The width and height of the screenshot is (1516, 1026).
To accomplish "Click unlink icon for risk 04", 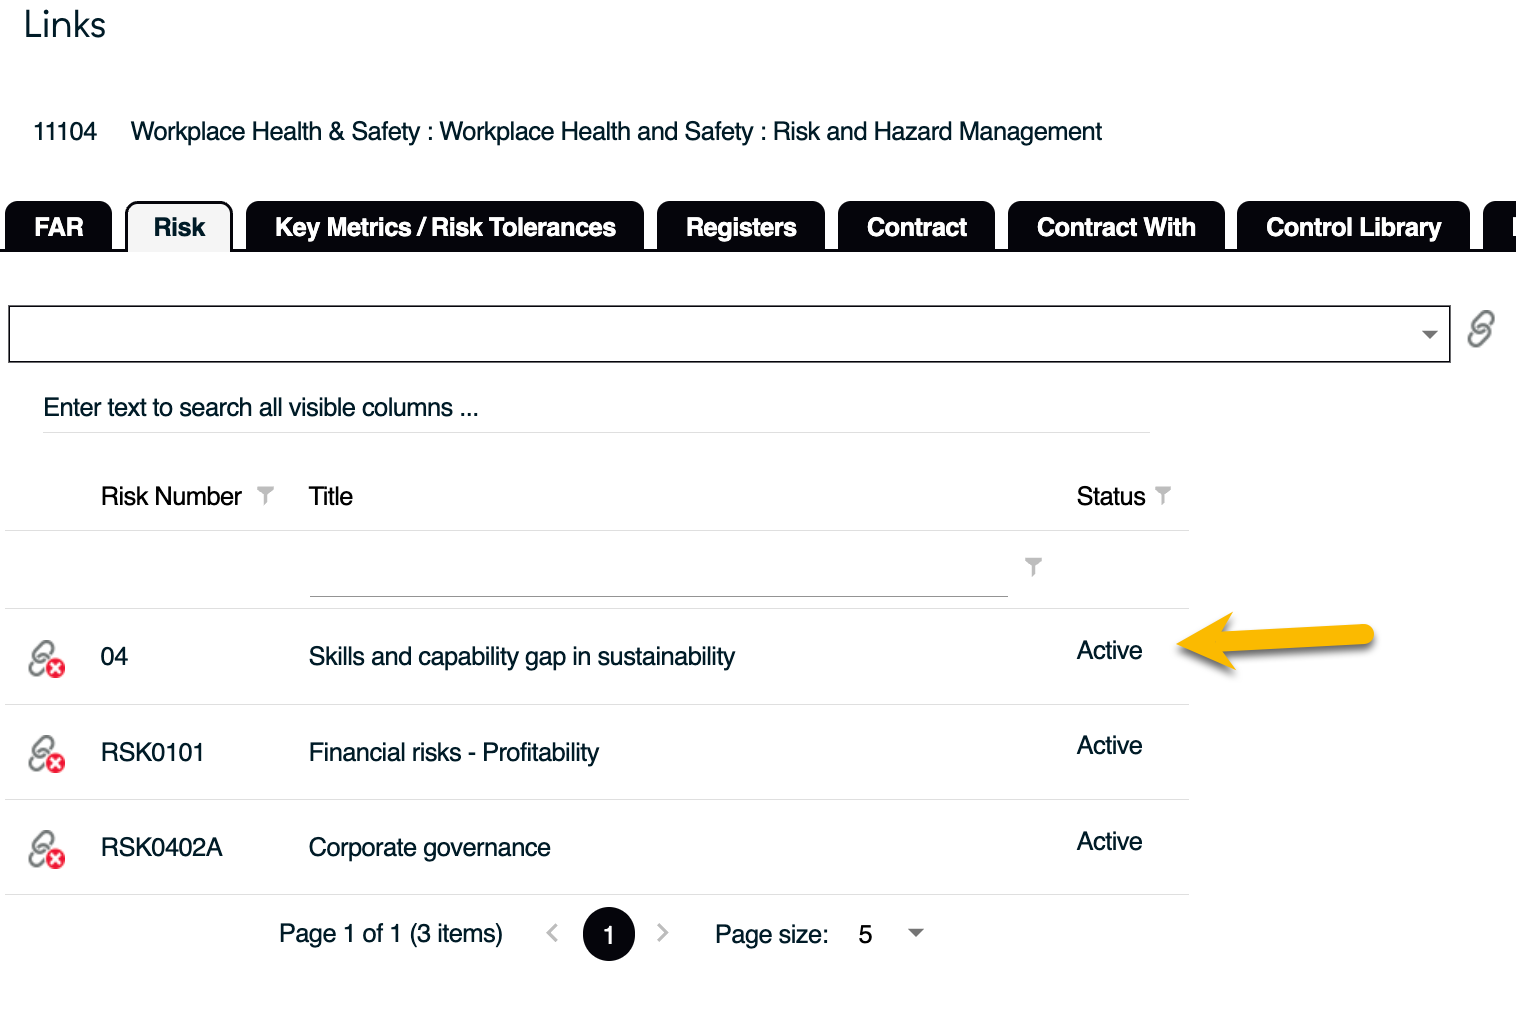I will click(46, 659).
